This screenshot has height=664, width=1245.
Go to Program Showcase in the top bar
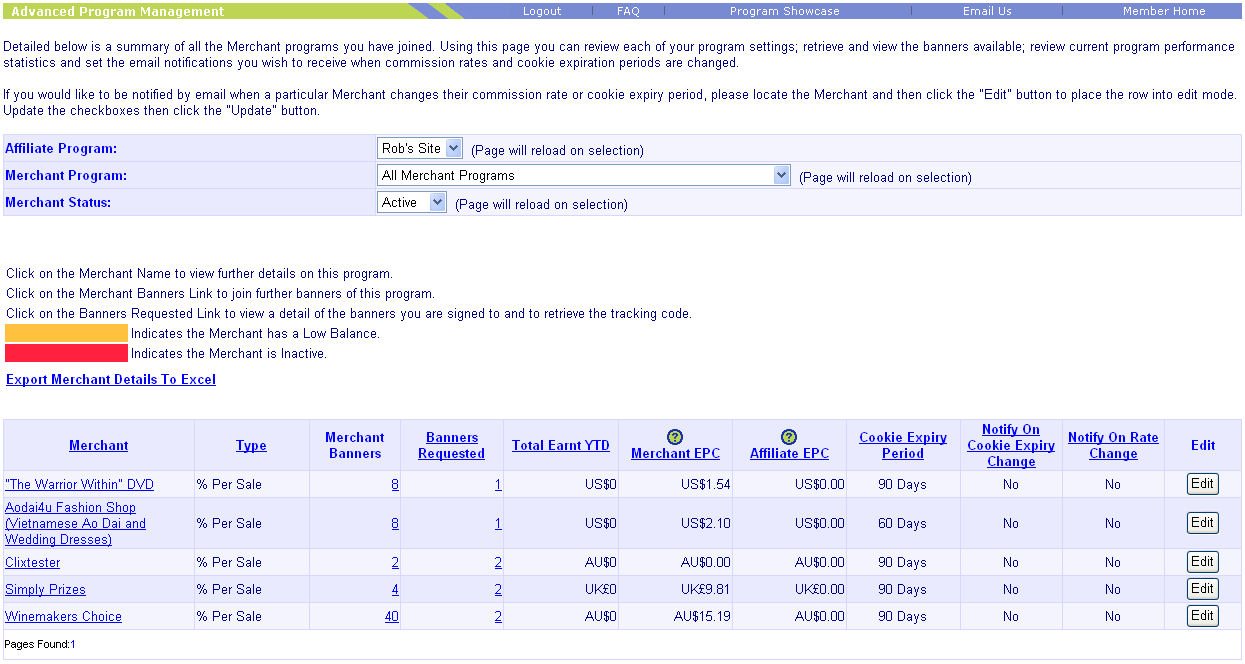coord(785,11)
